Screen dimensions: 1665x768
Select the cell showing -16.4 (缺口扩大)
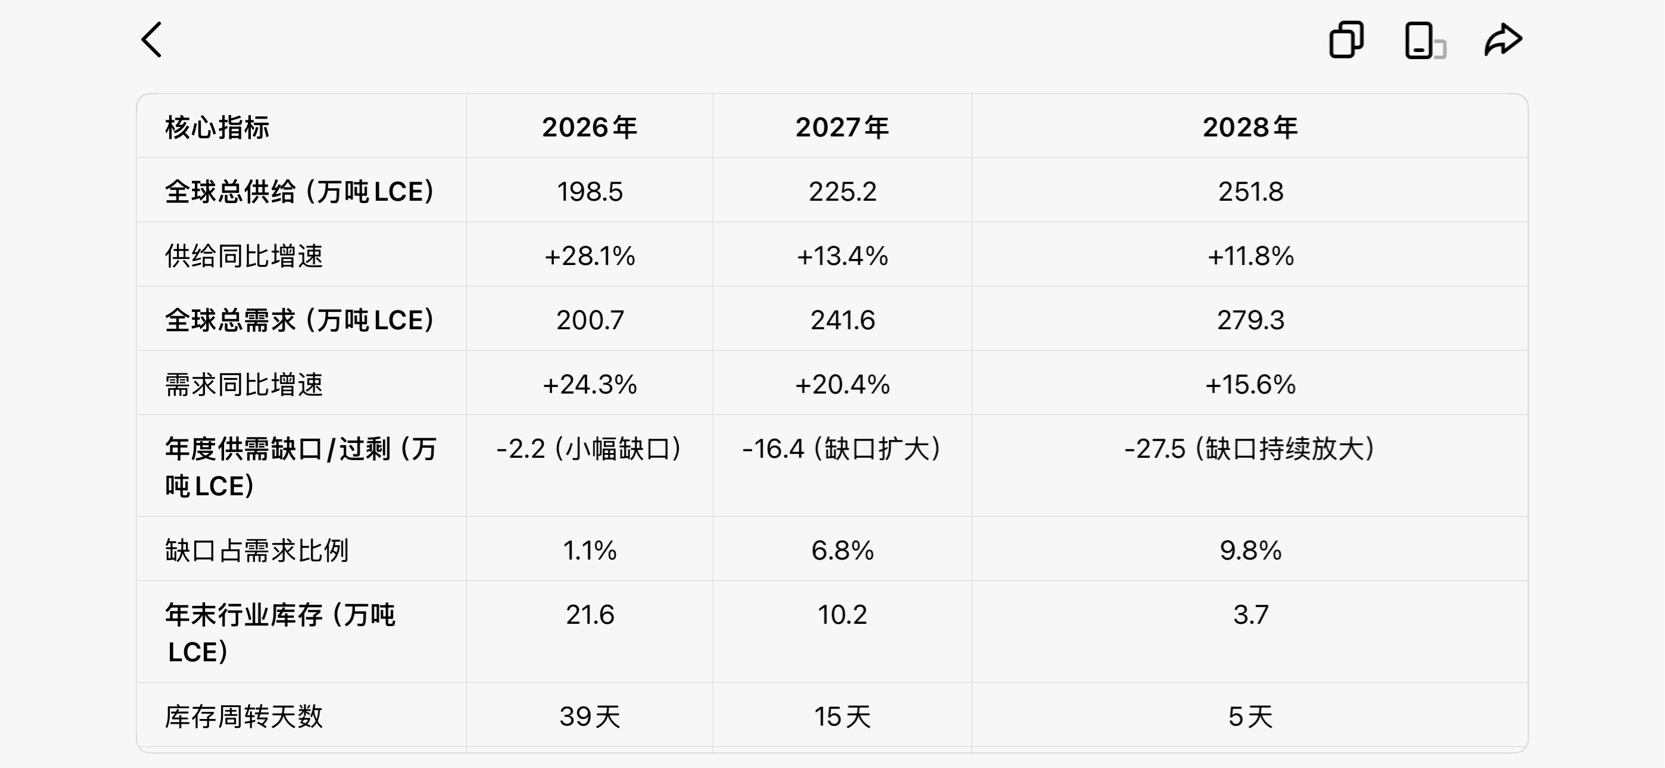842,448
